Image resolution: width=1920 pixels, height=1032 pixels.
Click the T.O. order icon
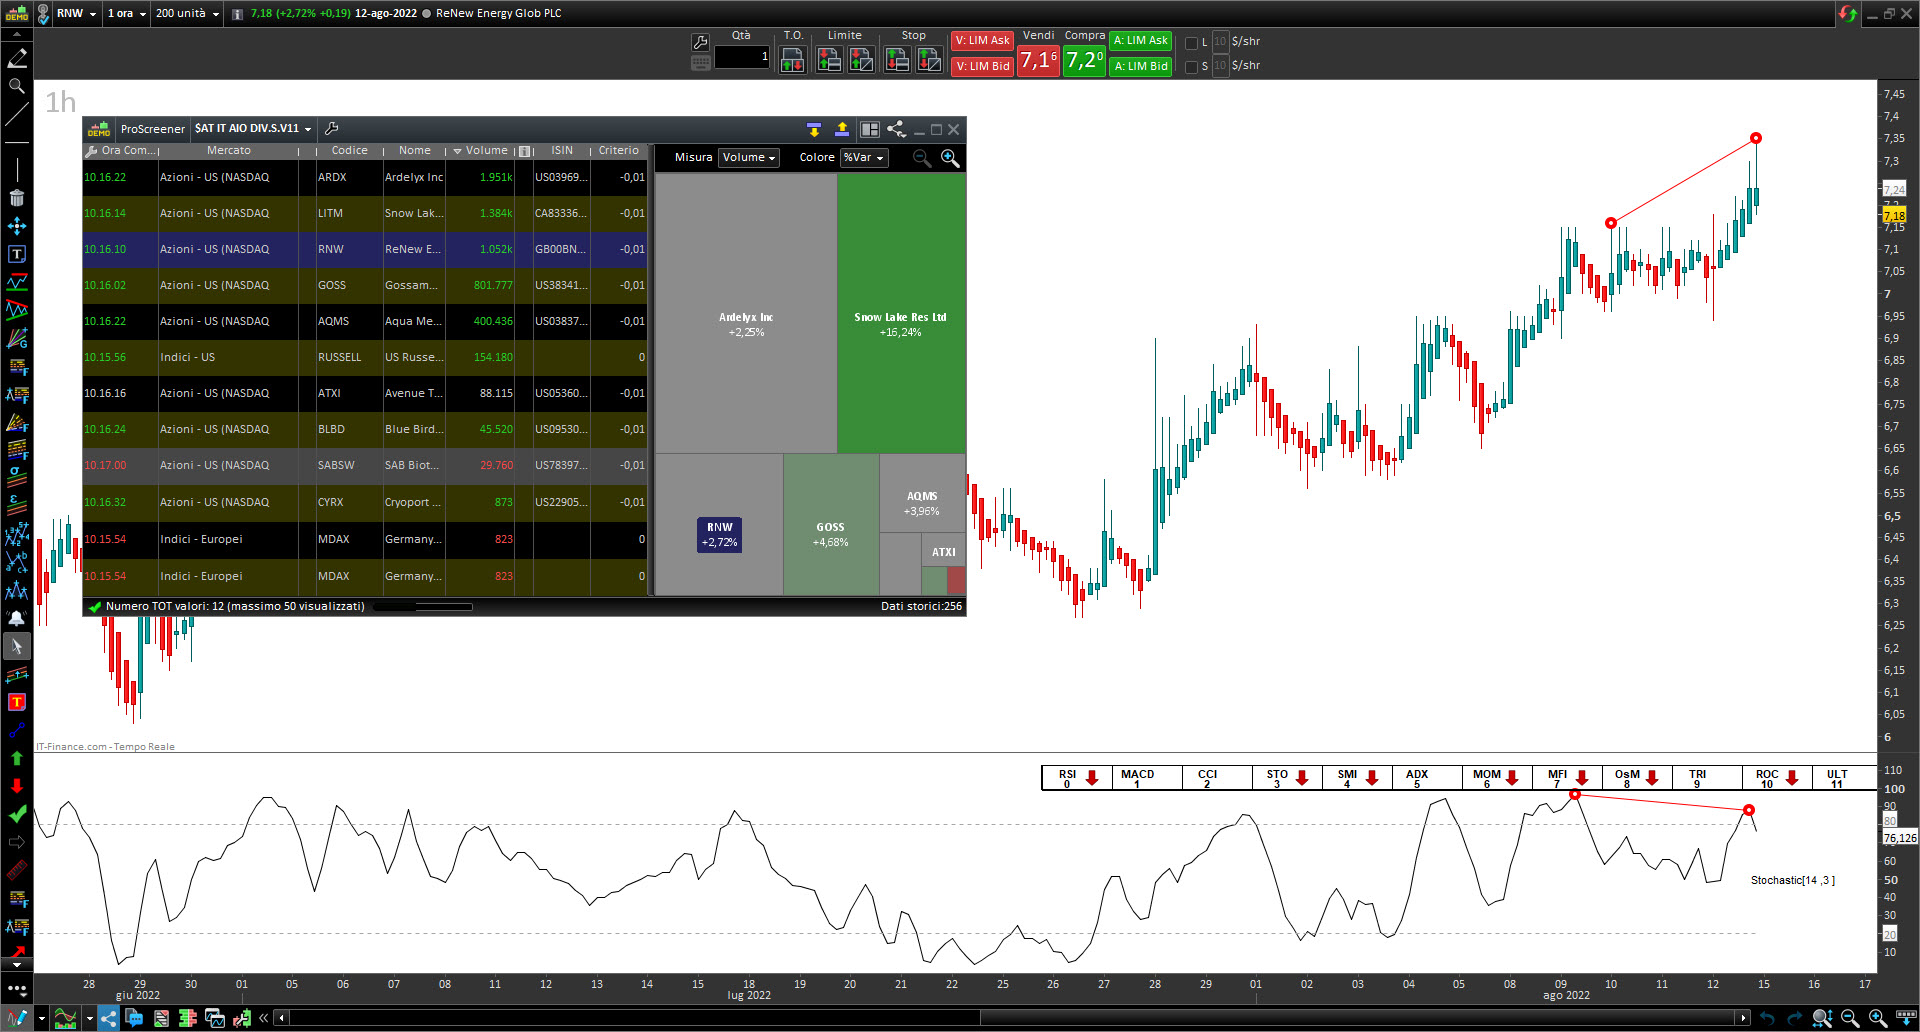(x=792, y=60)
